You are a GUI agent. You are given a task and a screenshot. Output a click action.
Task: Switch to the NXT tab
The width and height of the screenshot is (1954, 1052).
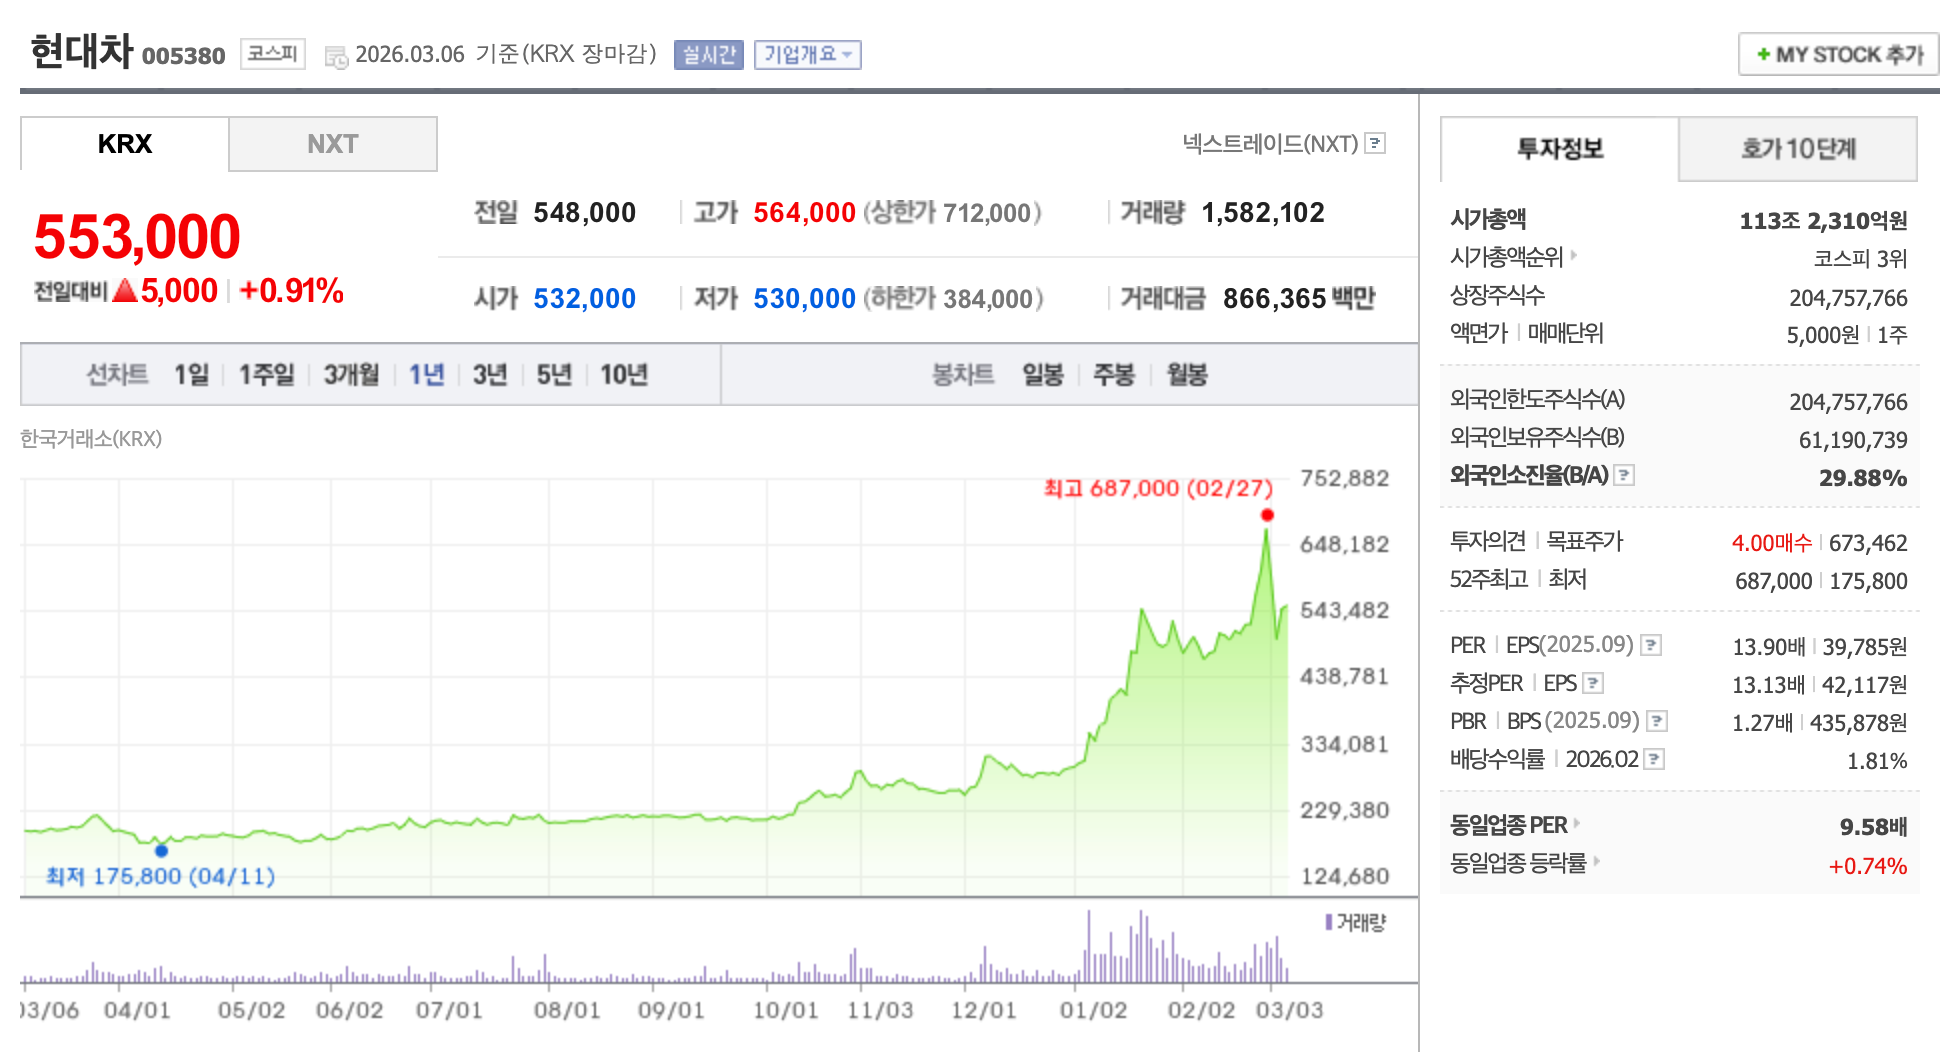333,144
